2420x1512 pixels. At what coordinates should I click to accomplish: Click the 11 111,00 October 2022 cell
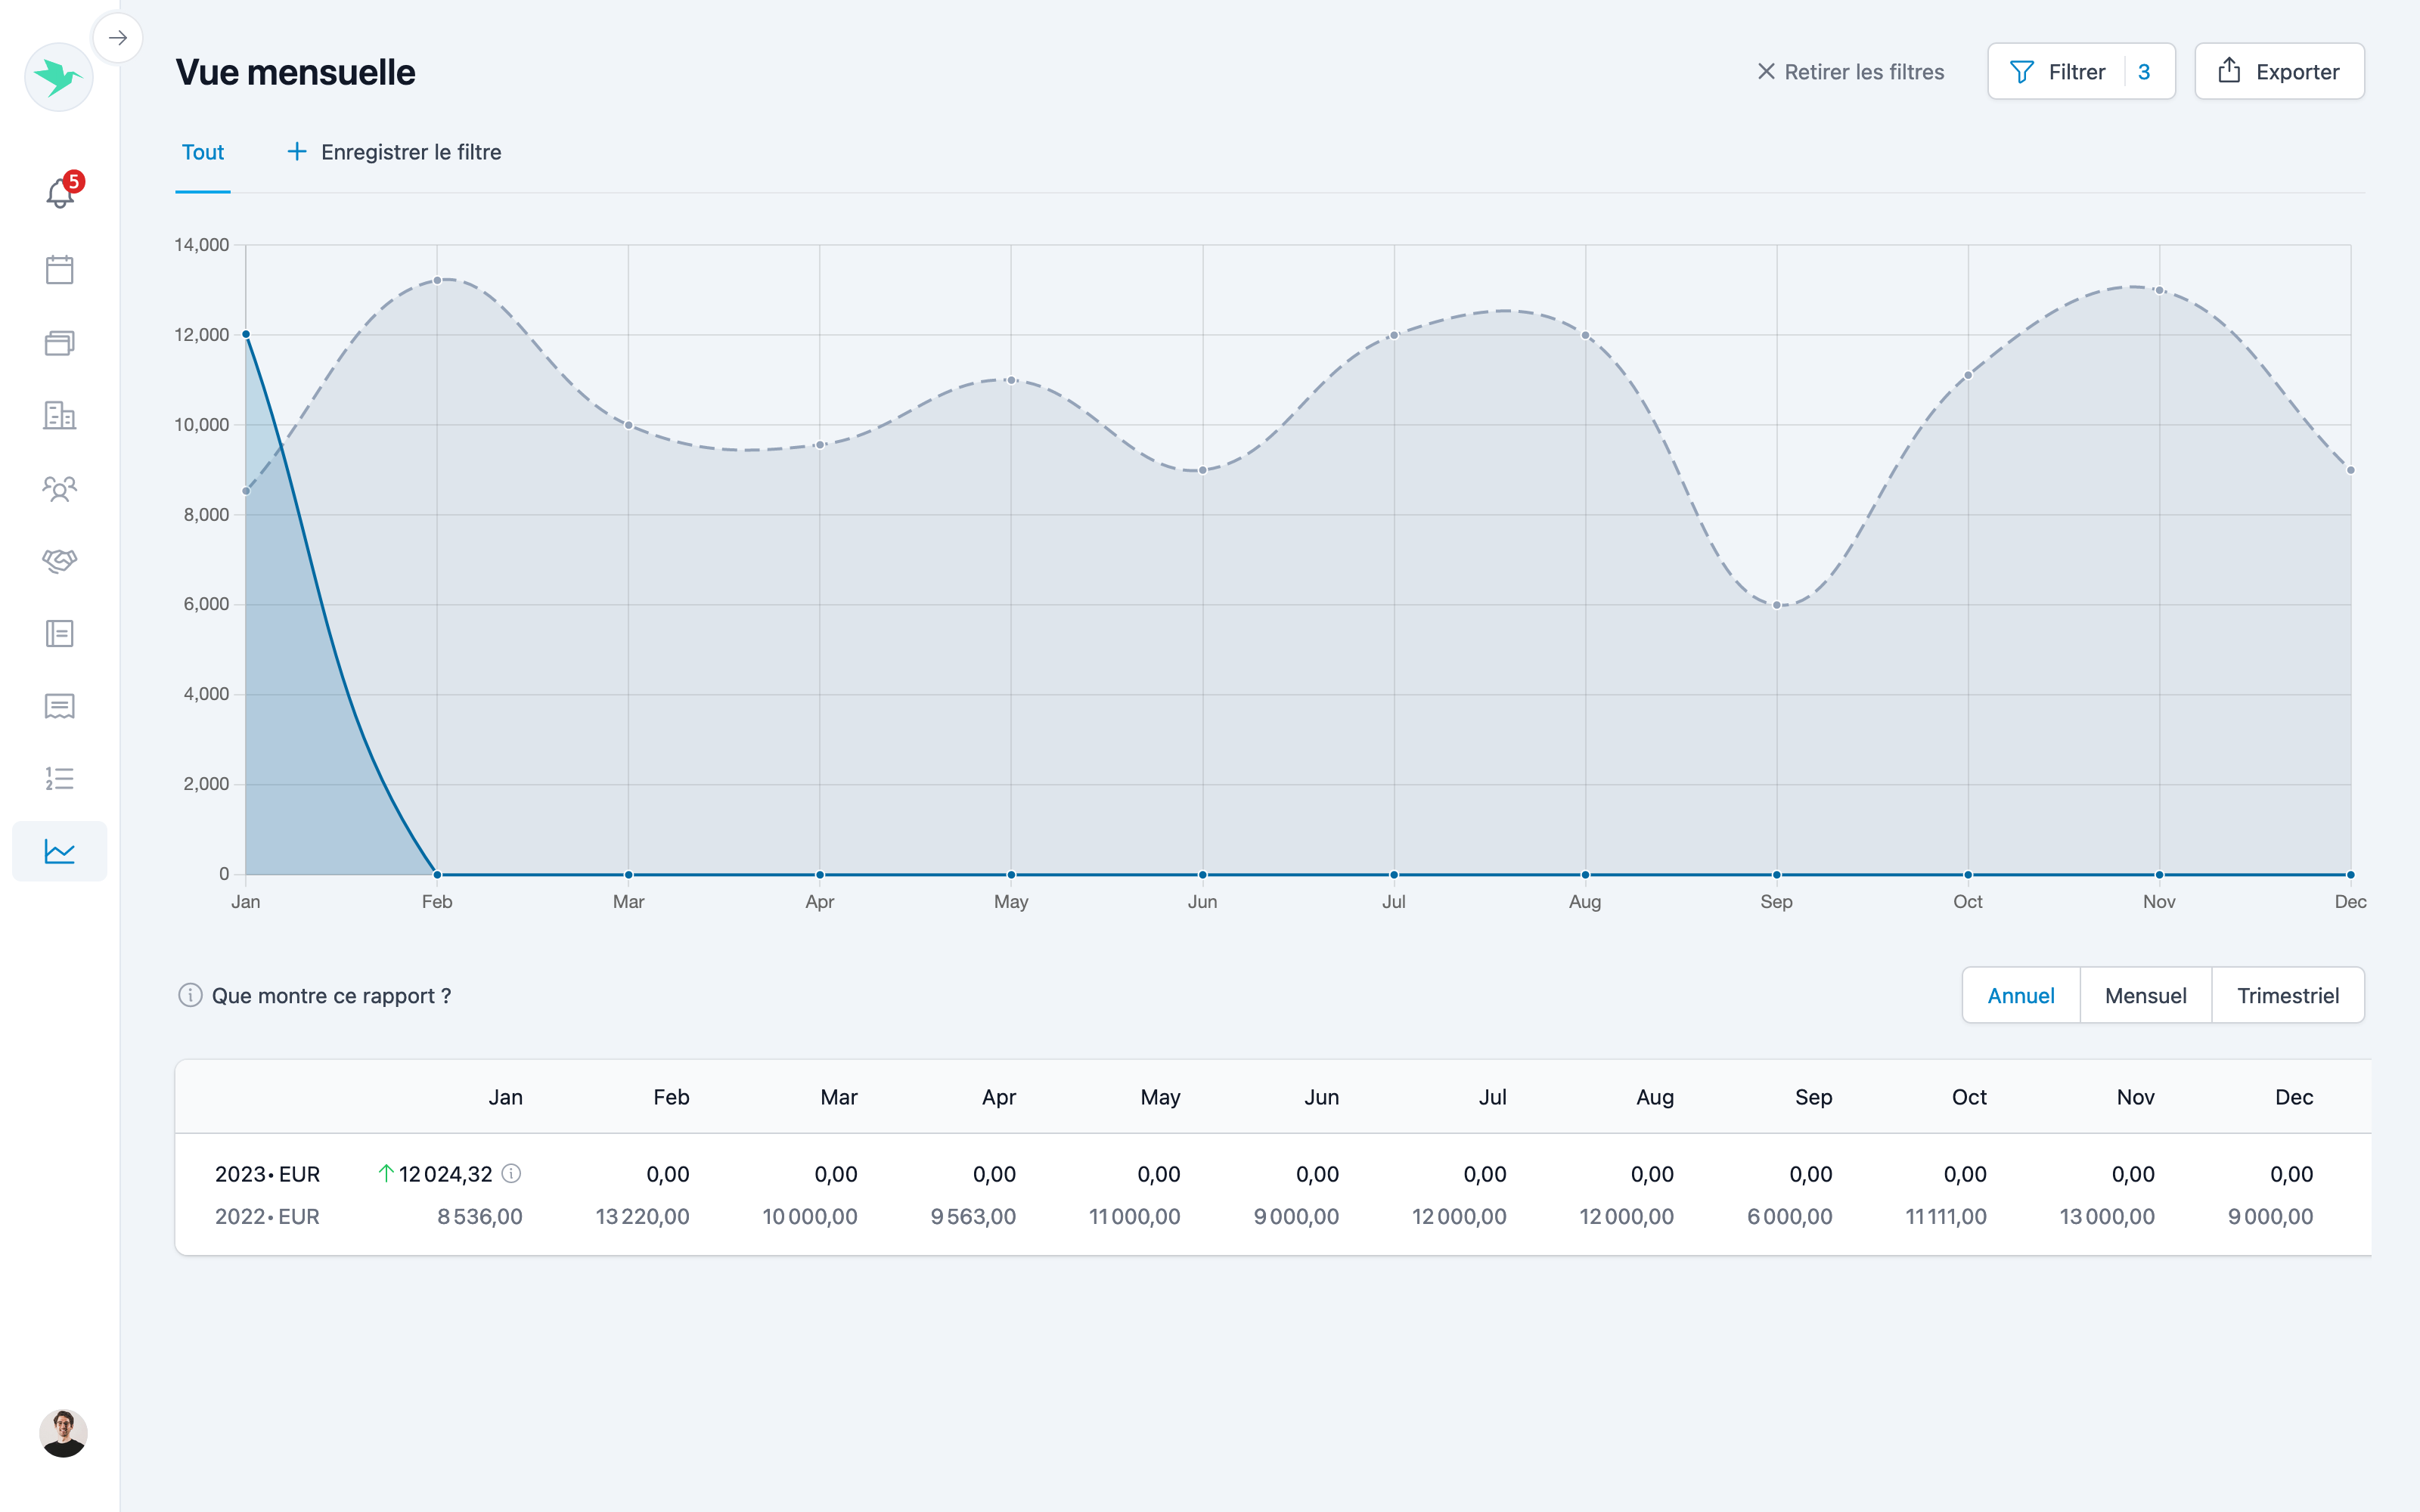pyautogui.click(x=1946, y=1216)
